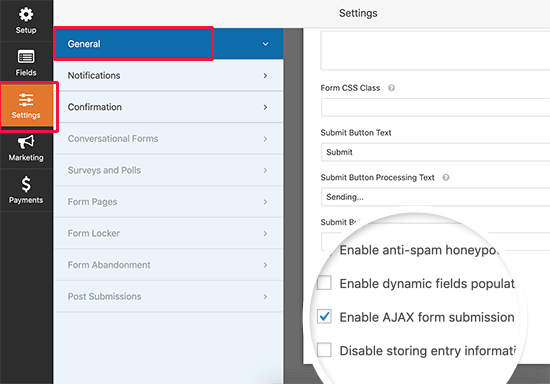Expand the Notifications chevron arrow

point(266,76)
